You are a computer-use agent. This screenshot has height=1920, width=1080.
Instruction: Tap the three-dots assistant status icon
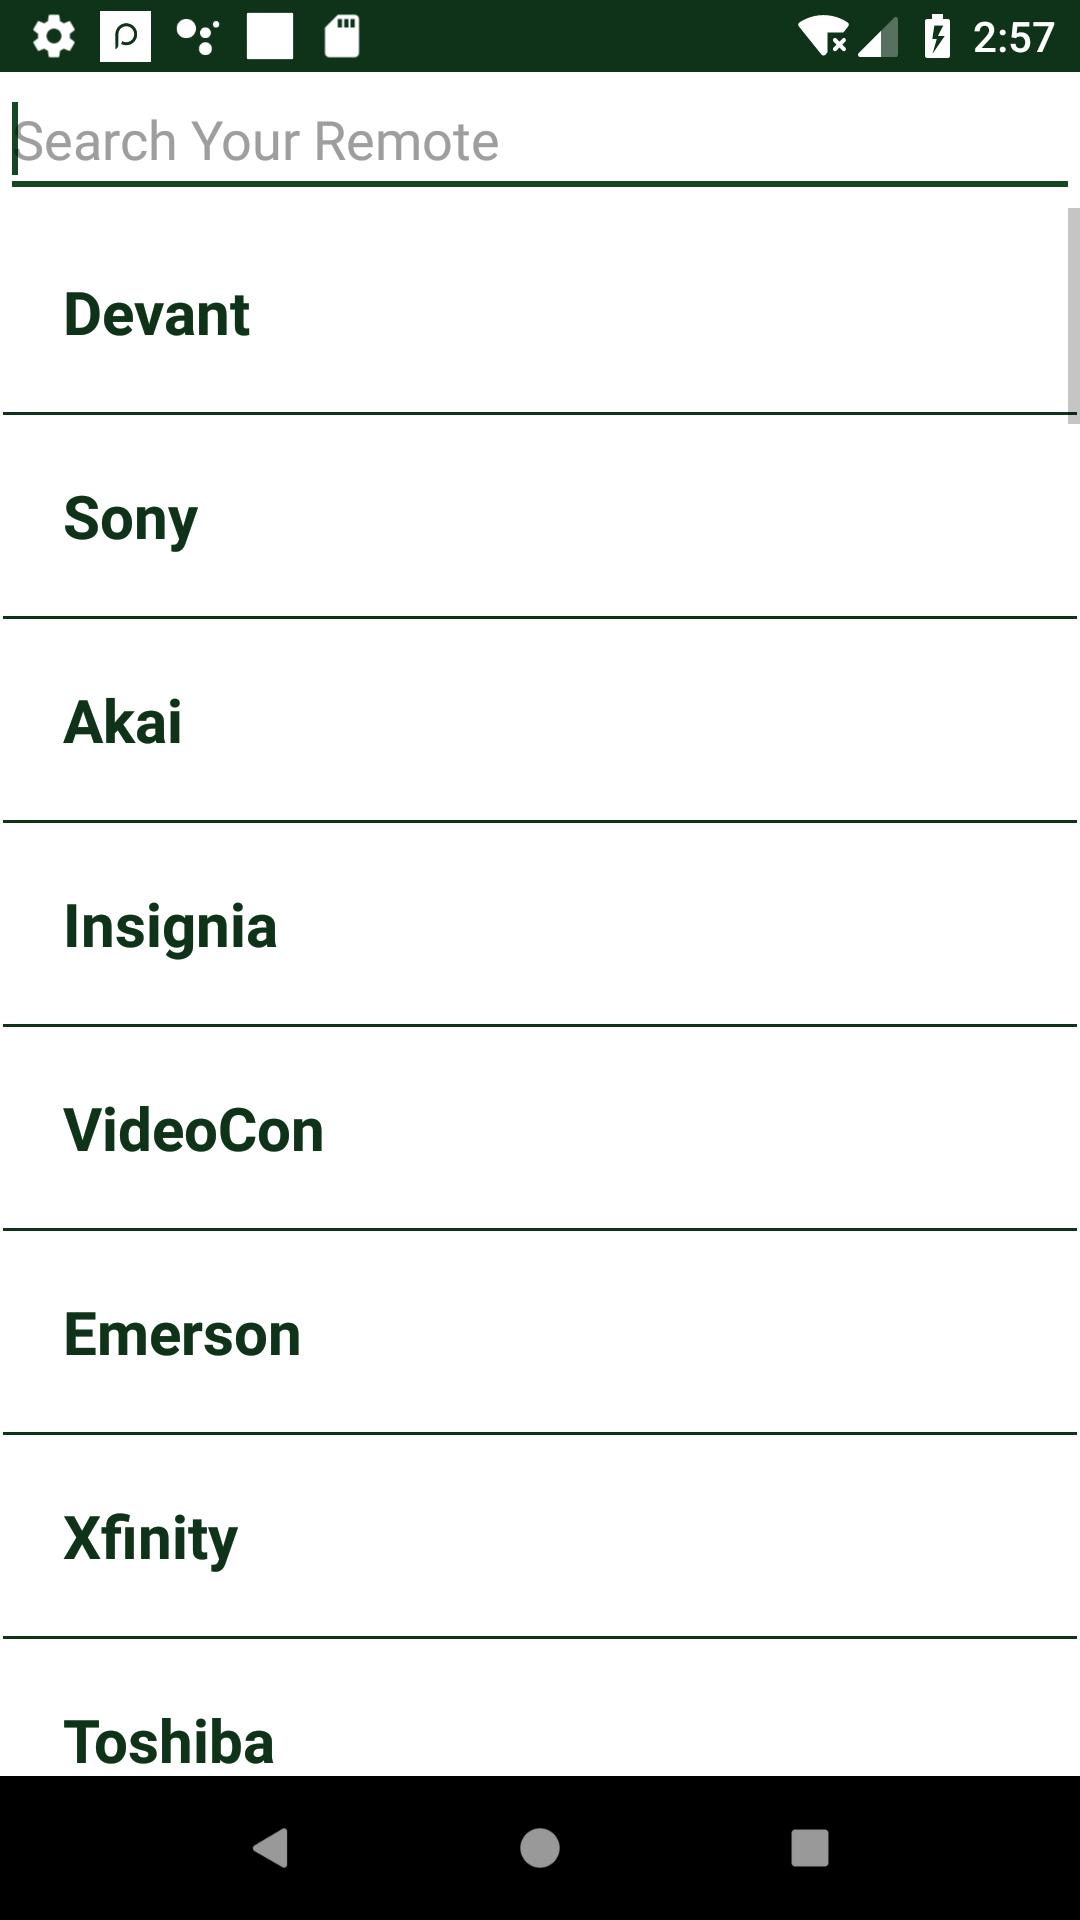click(198, 37)
